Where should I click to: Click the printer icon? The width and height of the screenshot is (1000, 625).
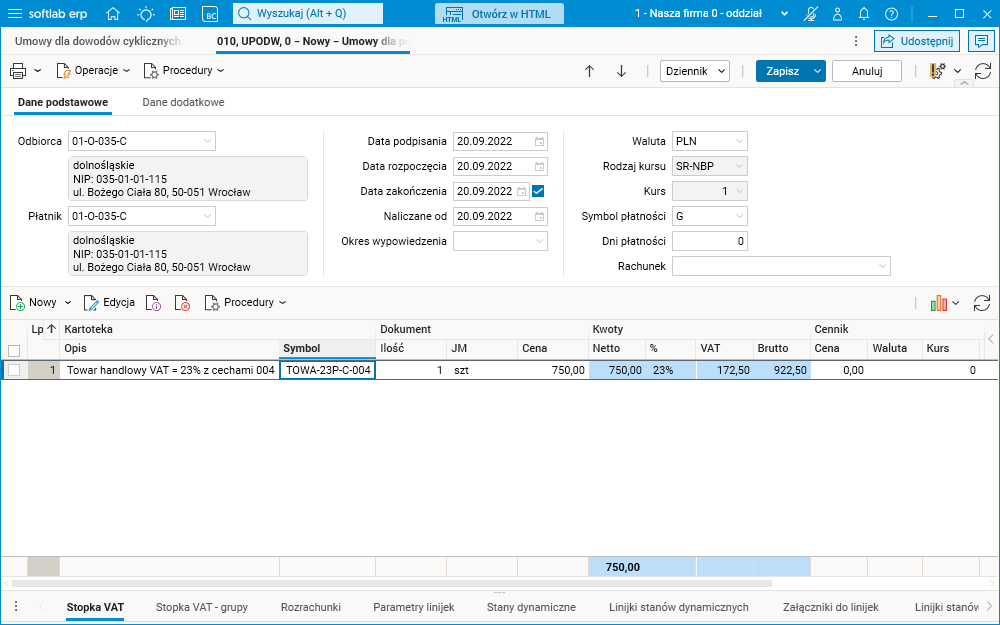(18, 71)
